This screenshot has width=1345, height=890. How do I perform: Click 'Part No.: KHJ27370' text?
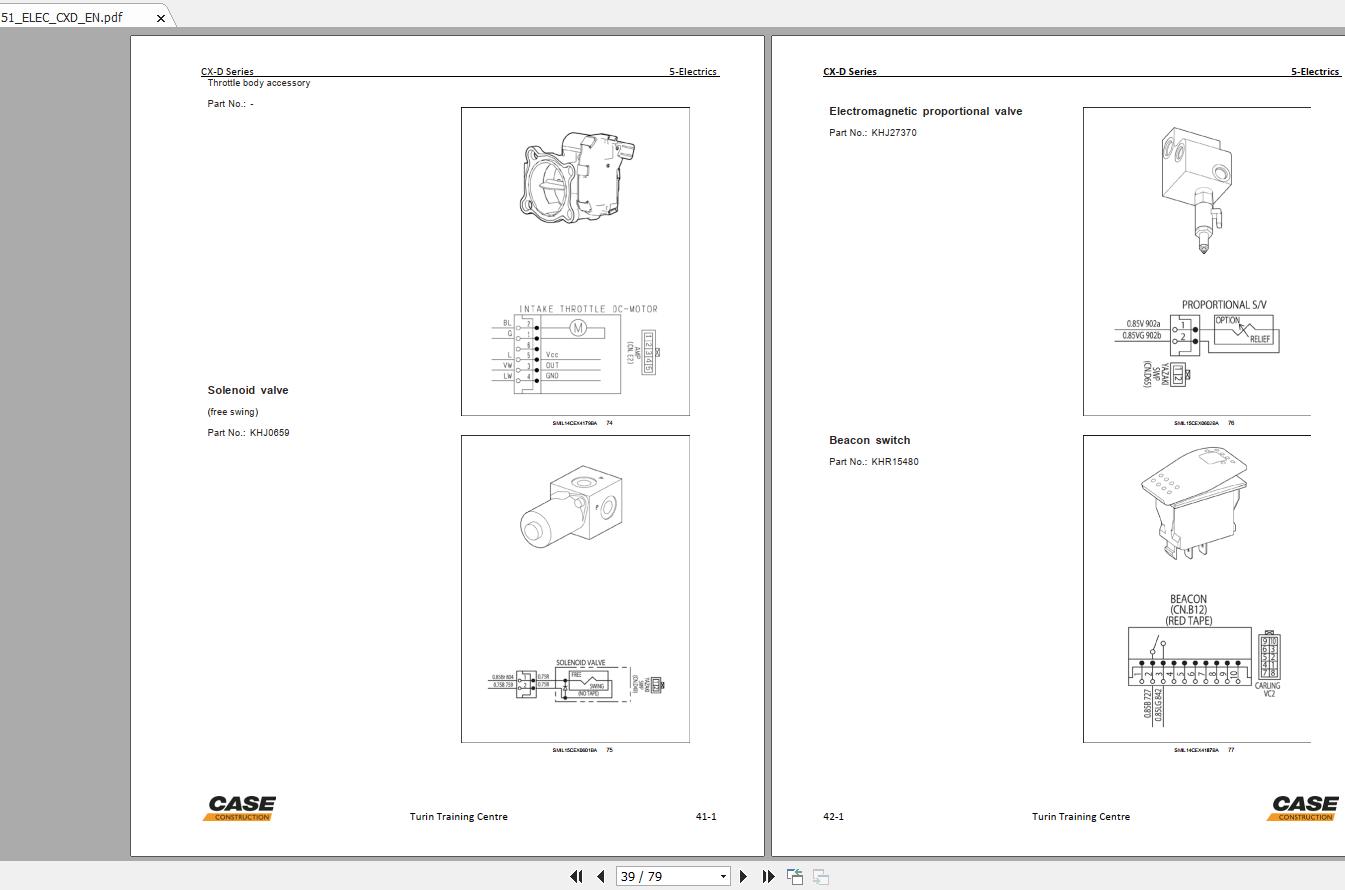(x=873, y=133)
